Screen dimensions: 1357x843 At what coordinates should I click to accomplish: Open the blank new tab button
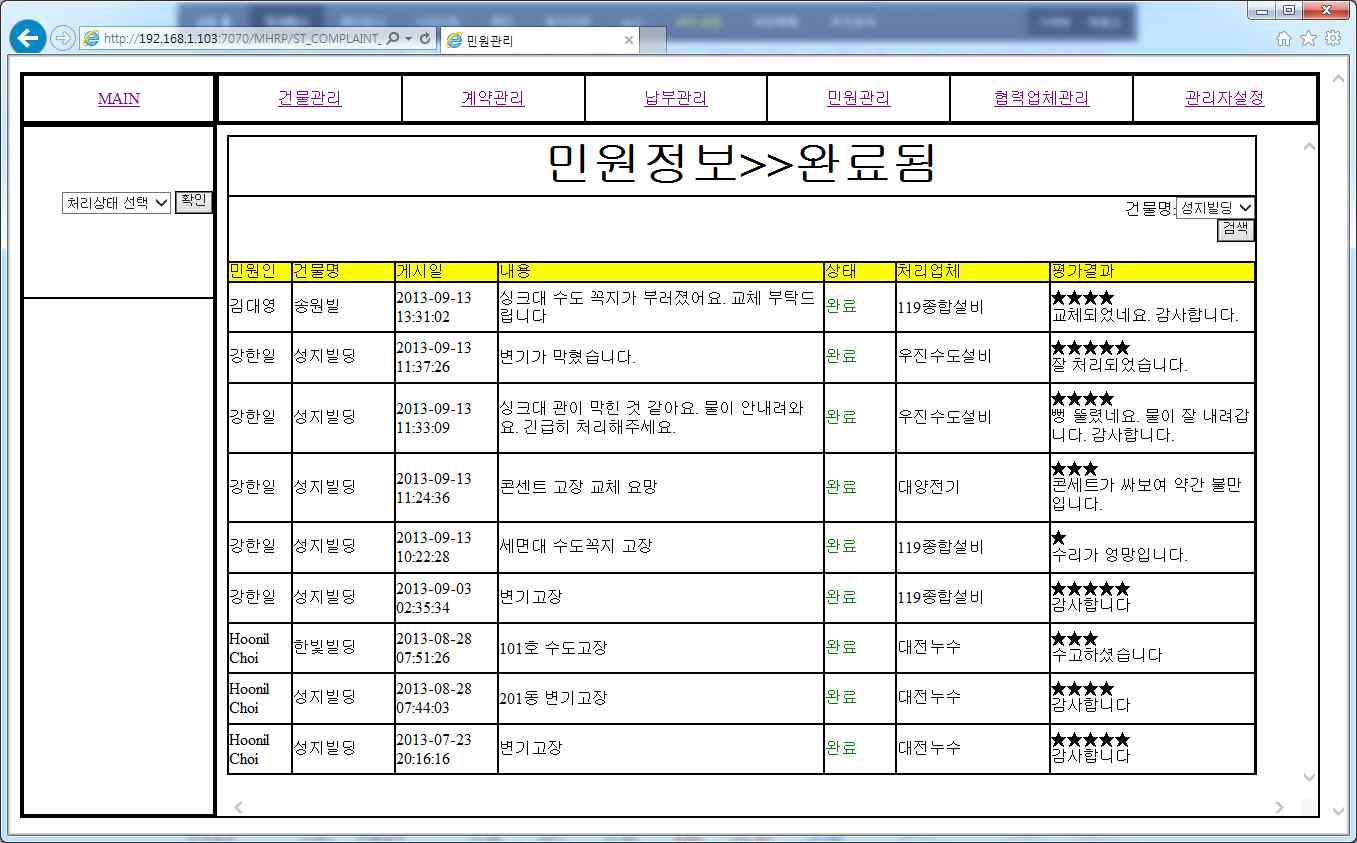653,40
